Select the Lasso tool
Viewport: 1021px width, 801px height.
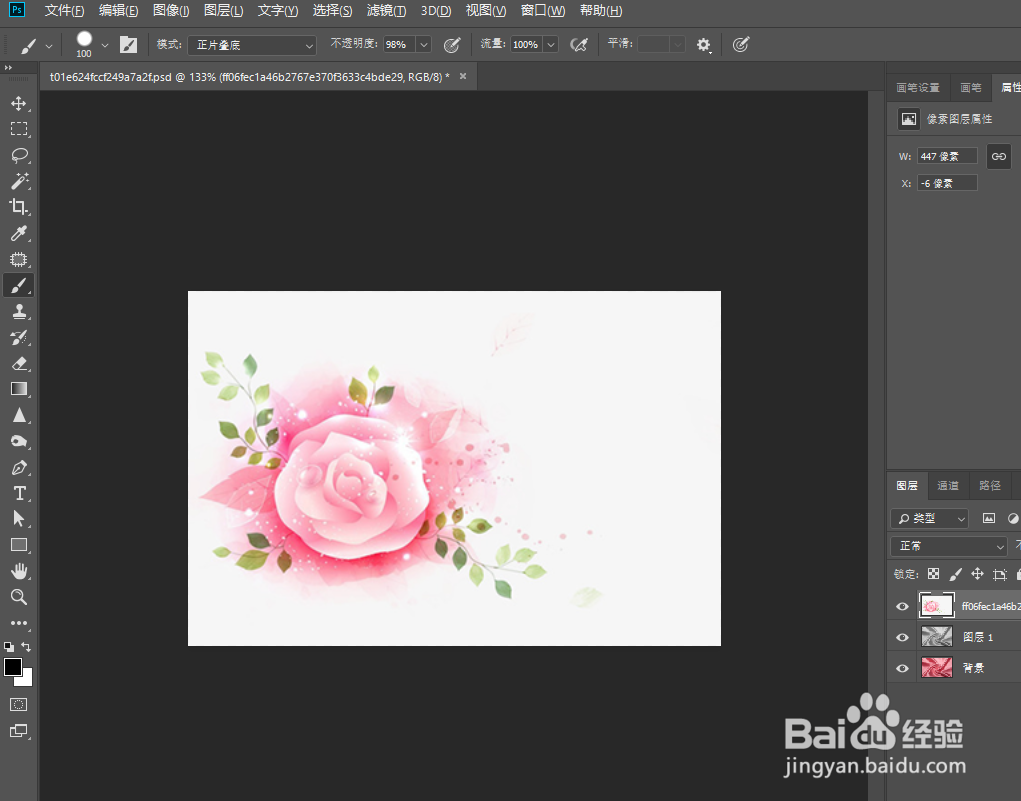[x=19, y=155]
